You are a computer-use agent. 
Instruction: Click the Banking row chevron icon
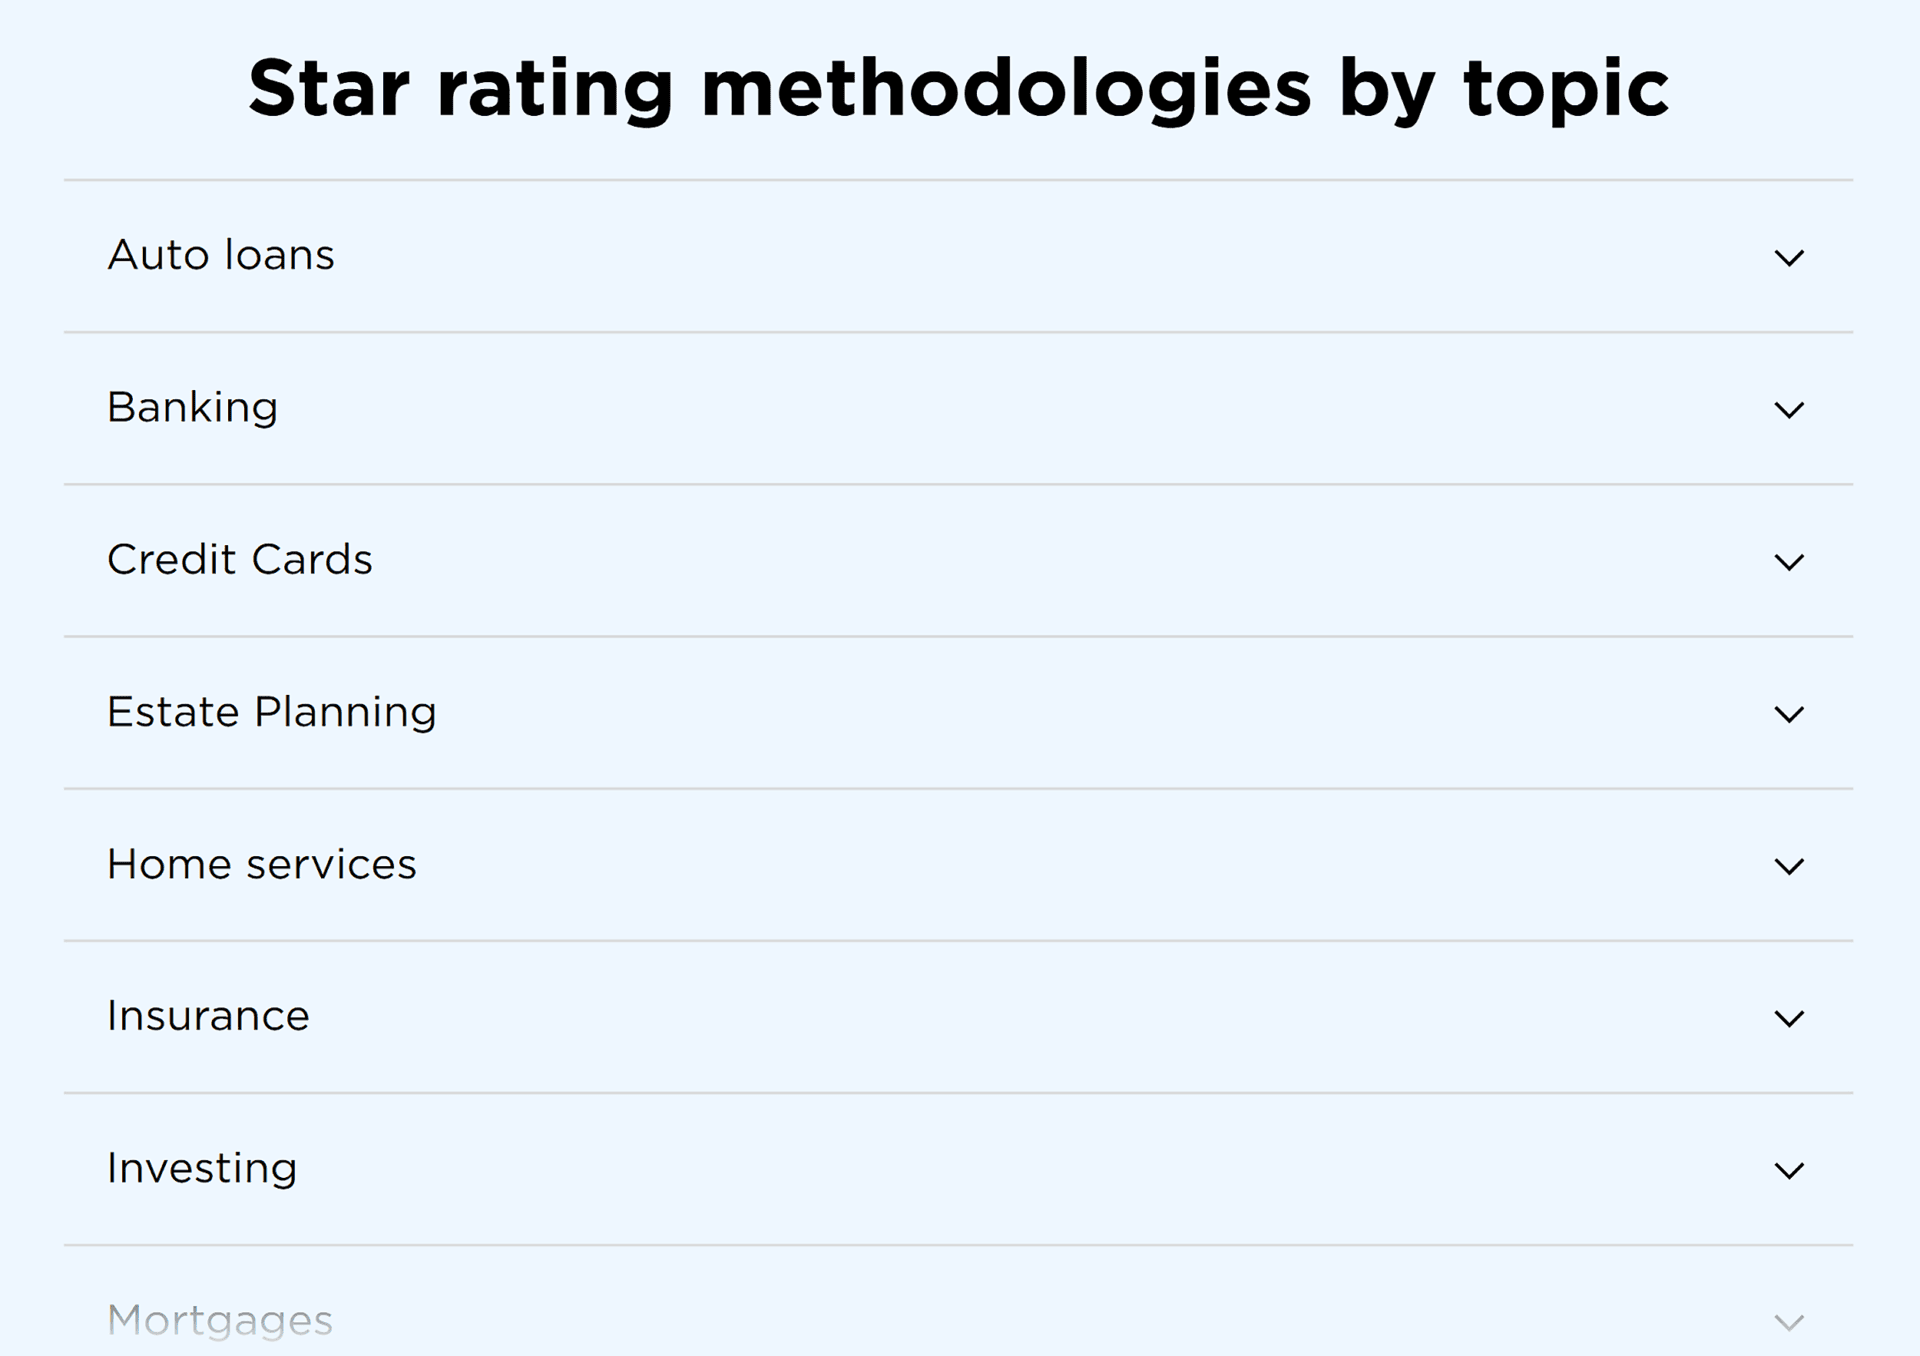[x=1788, y=410]
